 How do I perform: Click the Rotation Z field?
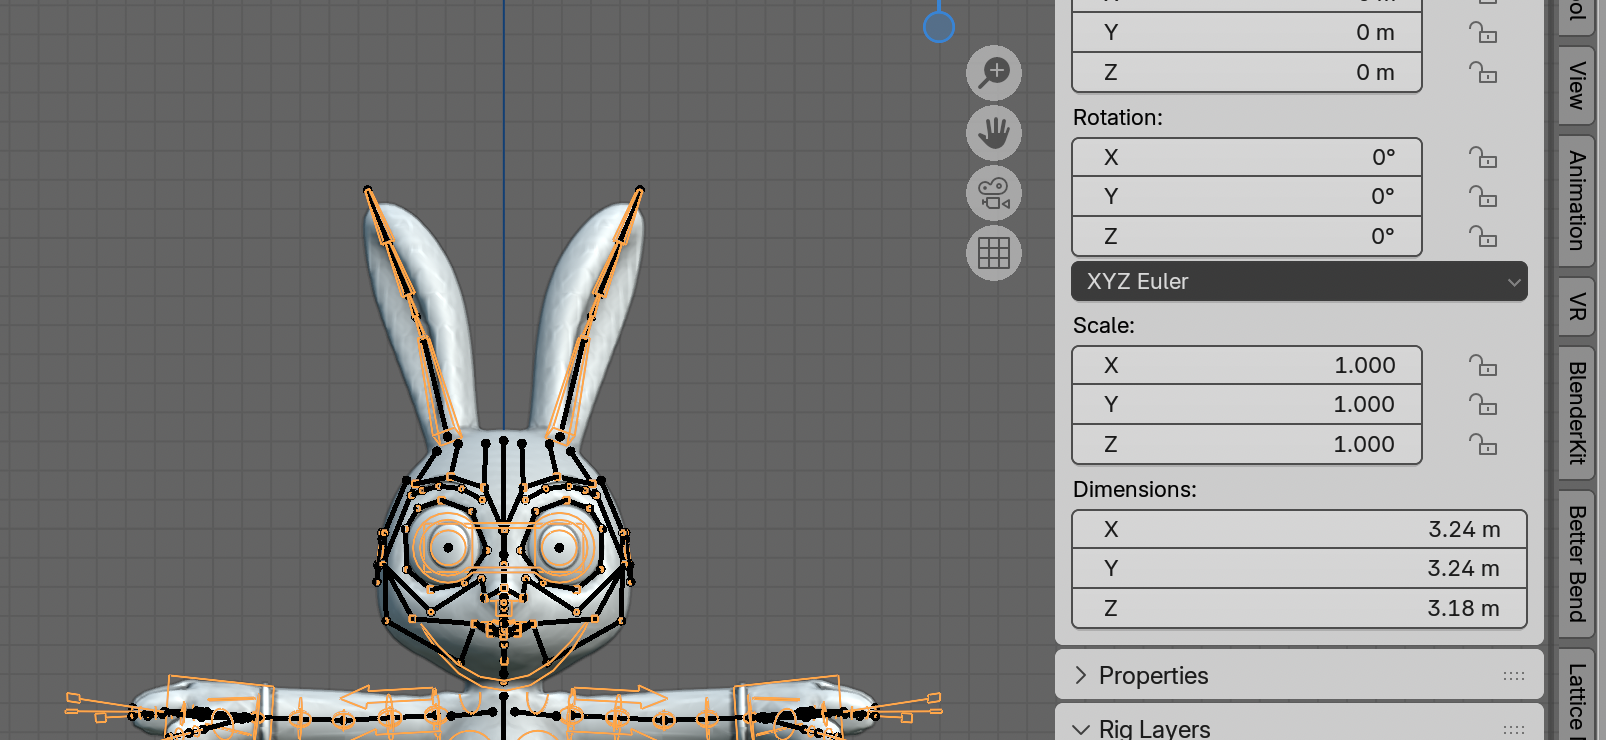pos(1247,237)
